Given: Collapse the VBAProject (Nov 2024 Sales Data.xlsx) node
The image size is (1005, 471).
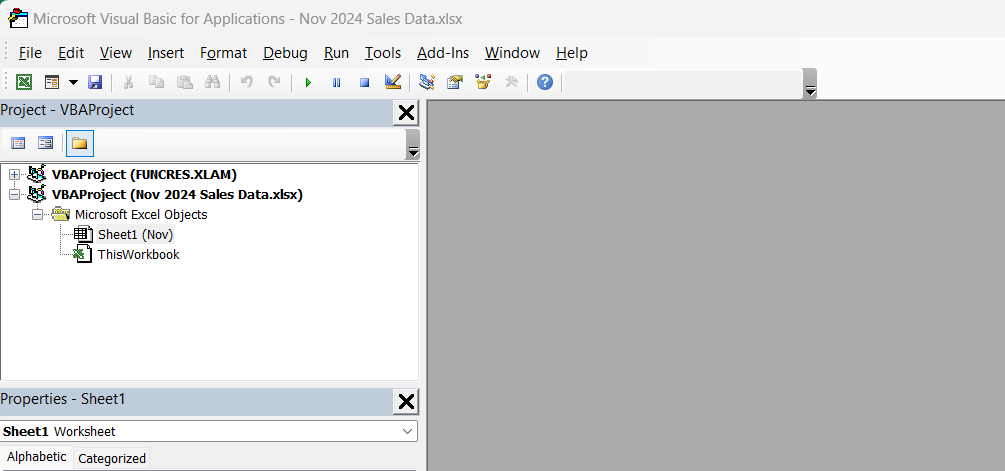Looking at the screenshot, I should 15,194.
